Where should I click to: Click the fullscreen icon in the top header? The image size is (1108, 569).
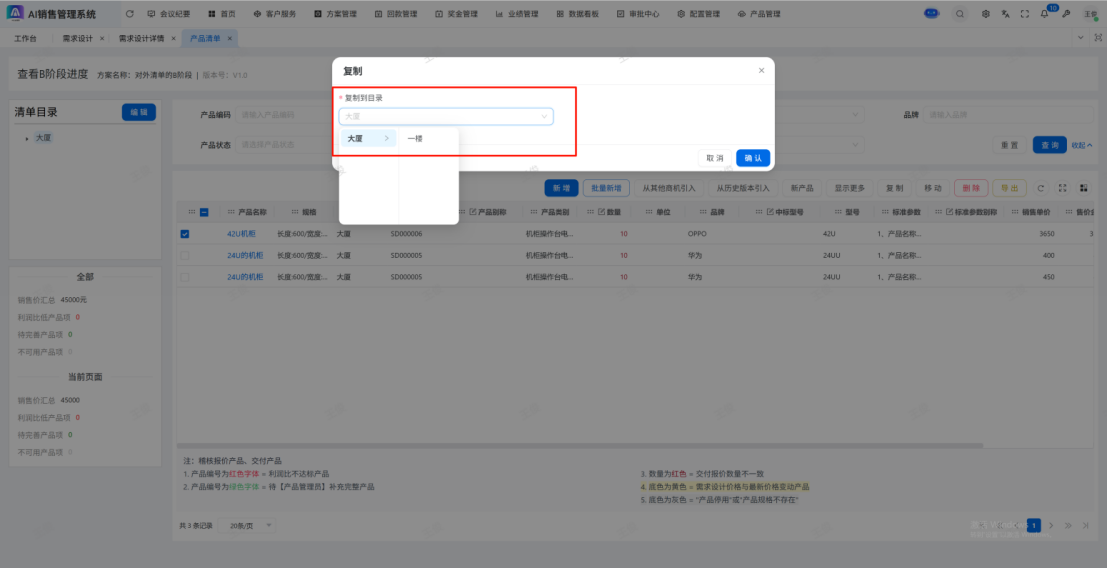tap(1025, 14)
